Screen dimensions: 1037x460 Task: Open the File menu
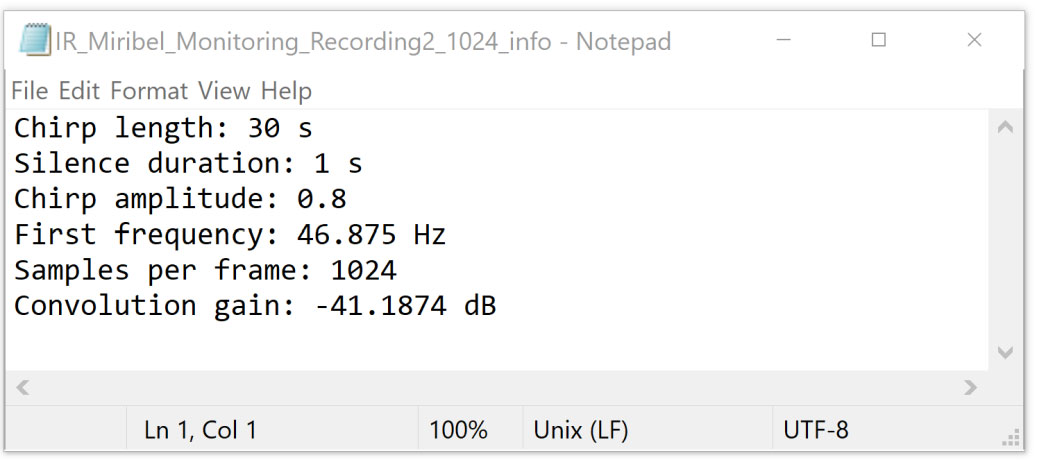(29, 91)
